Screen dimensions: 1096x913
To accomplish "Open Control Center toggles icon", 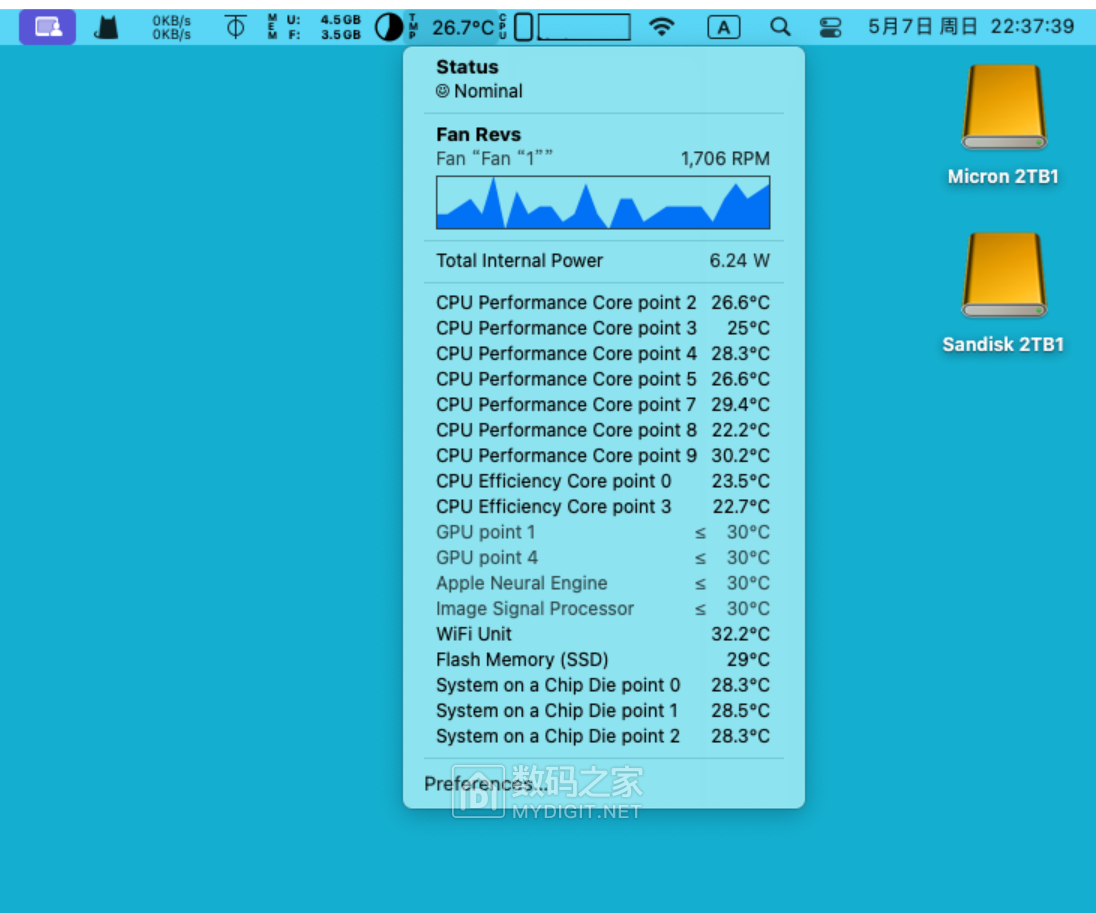I will (x=830, y=27).
